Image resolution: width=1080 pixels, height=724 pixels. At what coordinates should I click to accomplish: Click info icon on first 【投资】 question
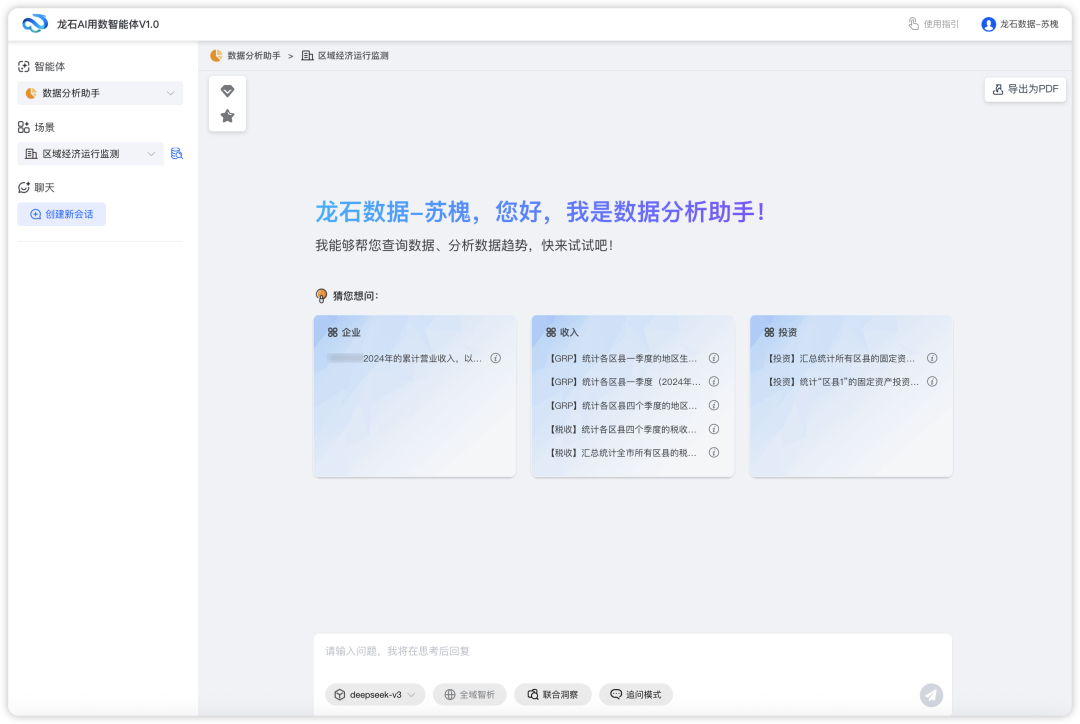tap(932, 358)
